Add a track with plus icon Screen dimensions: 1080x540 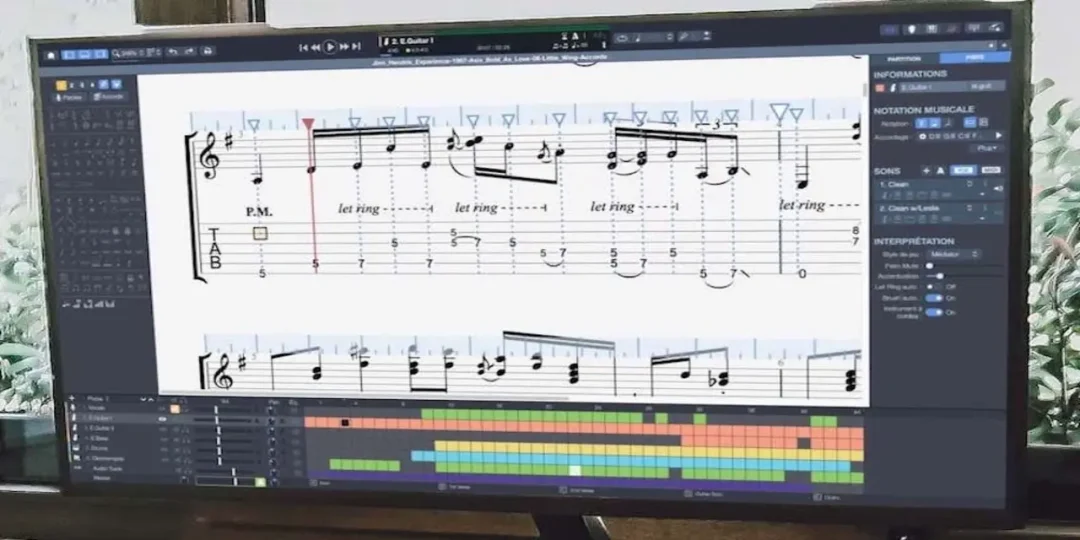tap(72, 398)
